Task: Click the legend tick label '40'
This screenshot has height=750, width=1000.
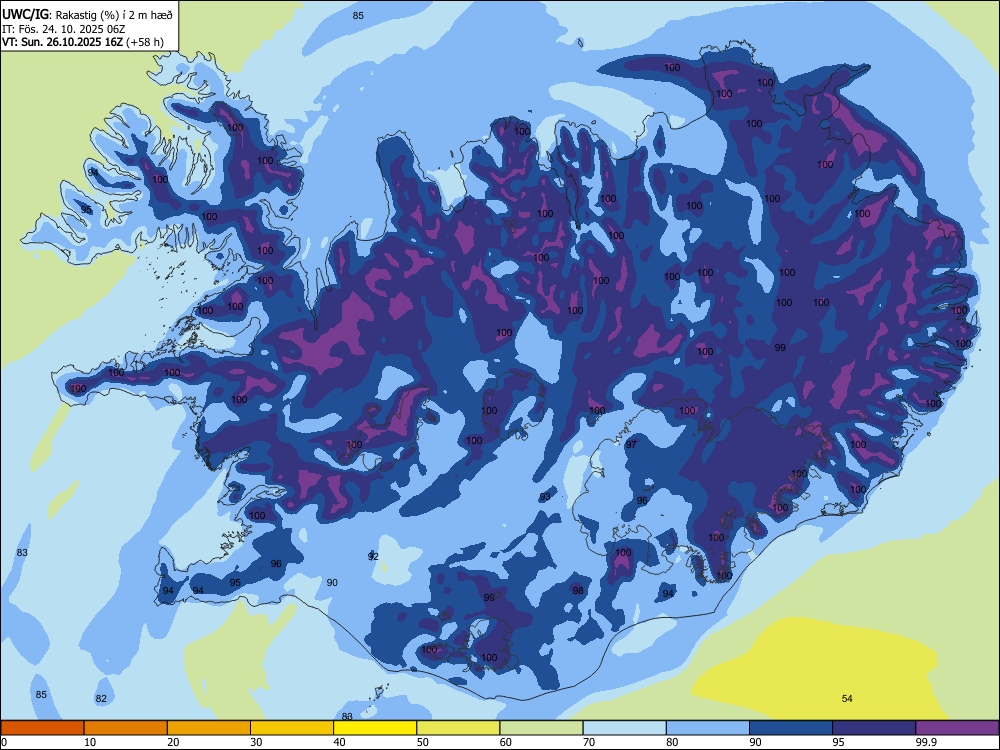Action: [340, 742]
